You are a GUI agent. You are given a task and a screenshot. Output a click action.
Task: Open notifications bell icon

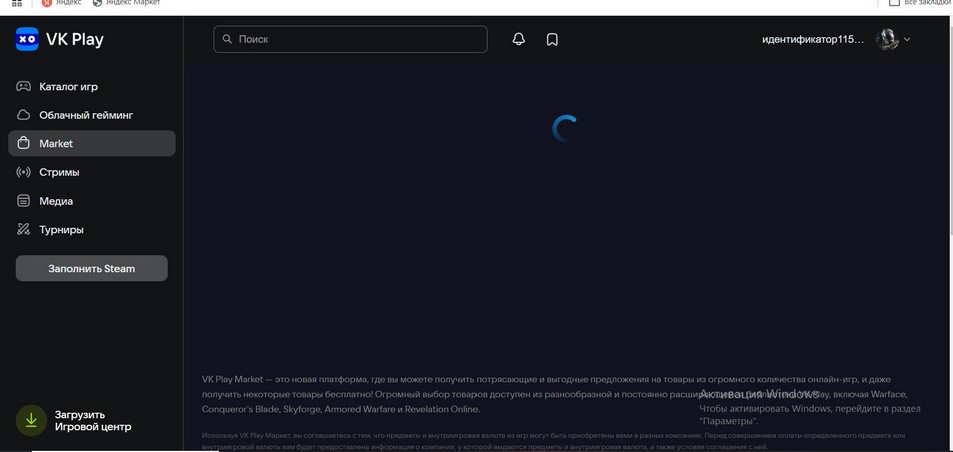[x=518, y=39]
